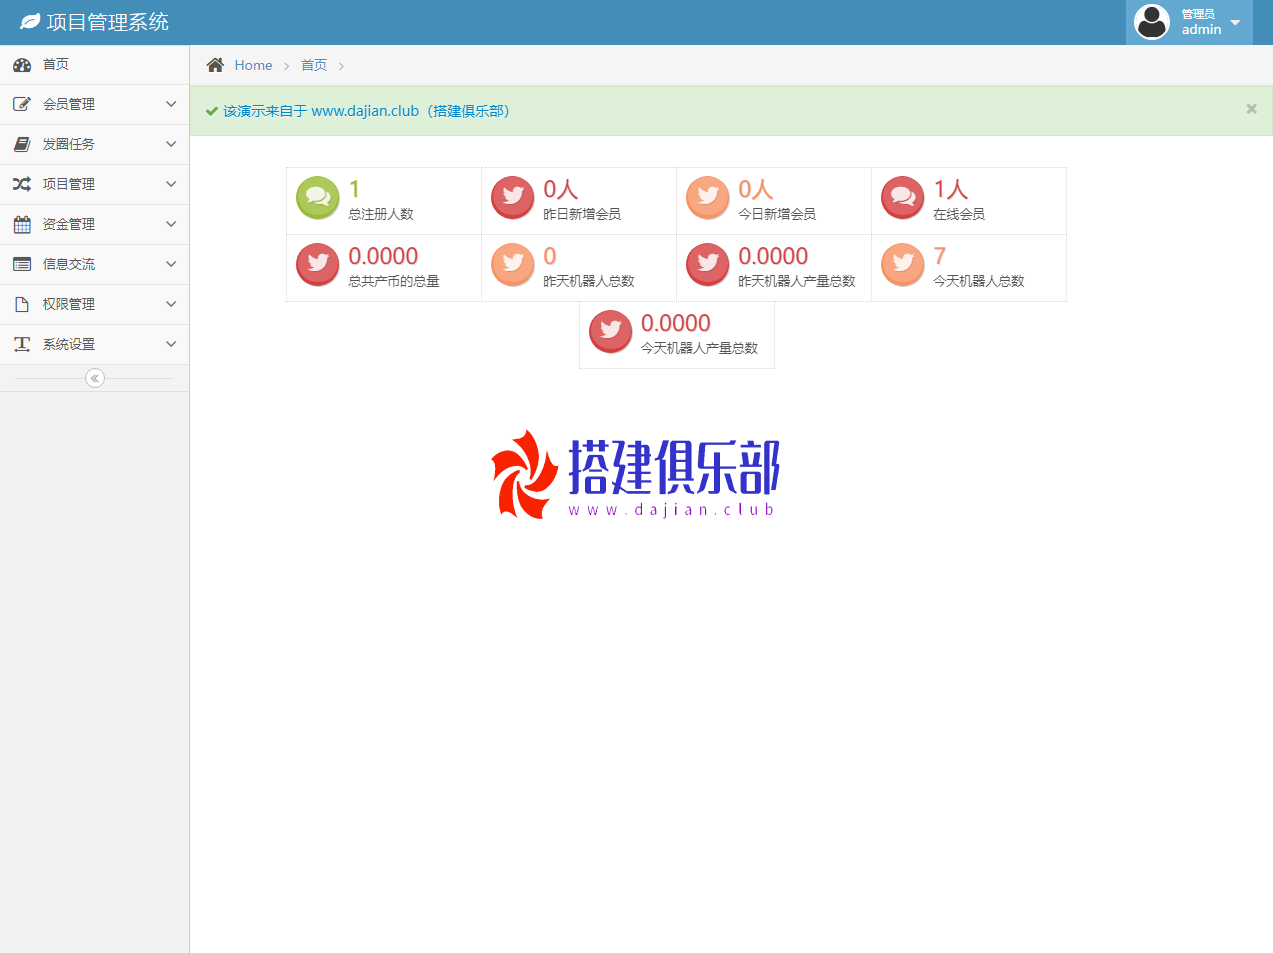1273x953 pixels.
Task: Click the shuffle icon beside 项目管理
Action: coord(22,184)
